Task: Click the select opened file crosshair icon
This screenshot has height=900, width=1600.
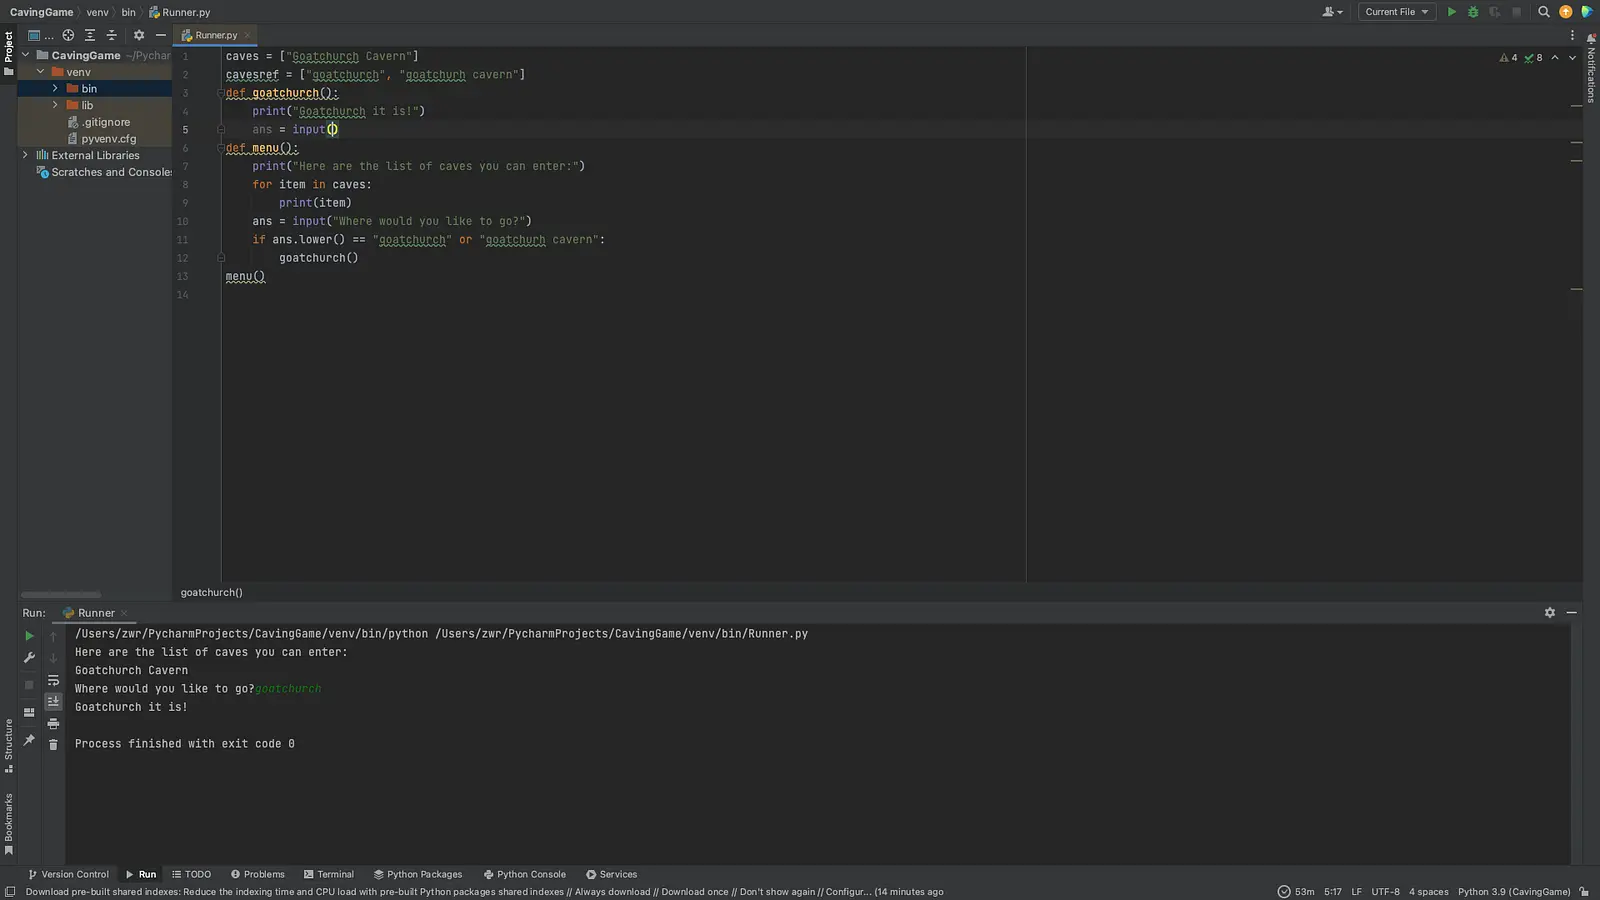Action: click(68, 35)
